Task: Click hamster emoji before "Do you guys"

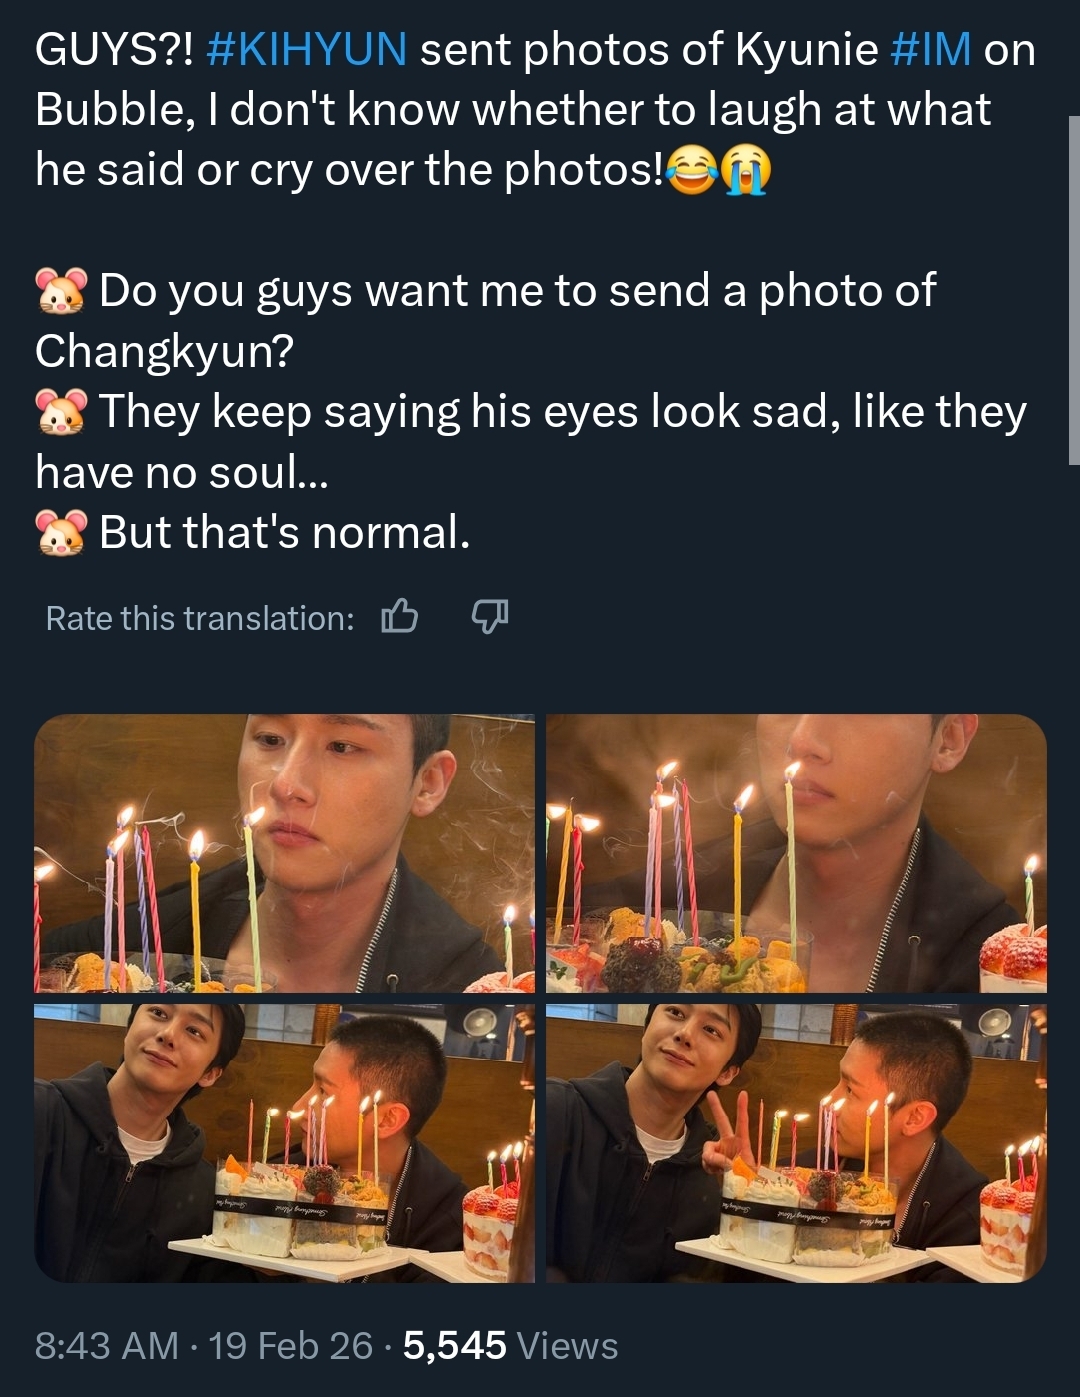Action: click(x=62, y=291)
